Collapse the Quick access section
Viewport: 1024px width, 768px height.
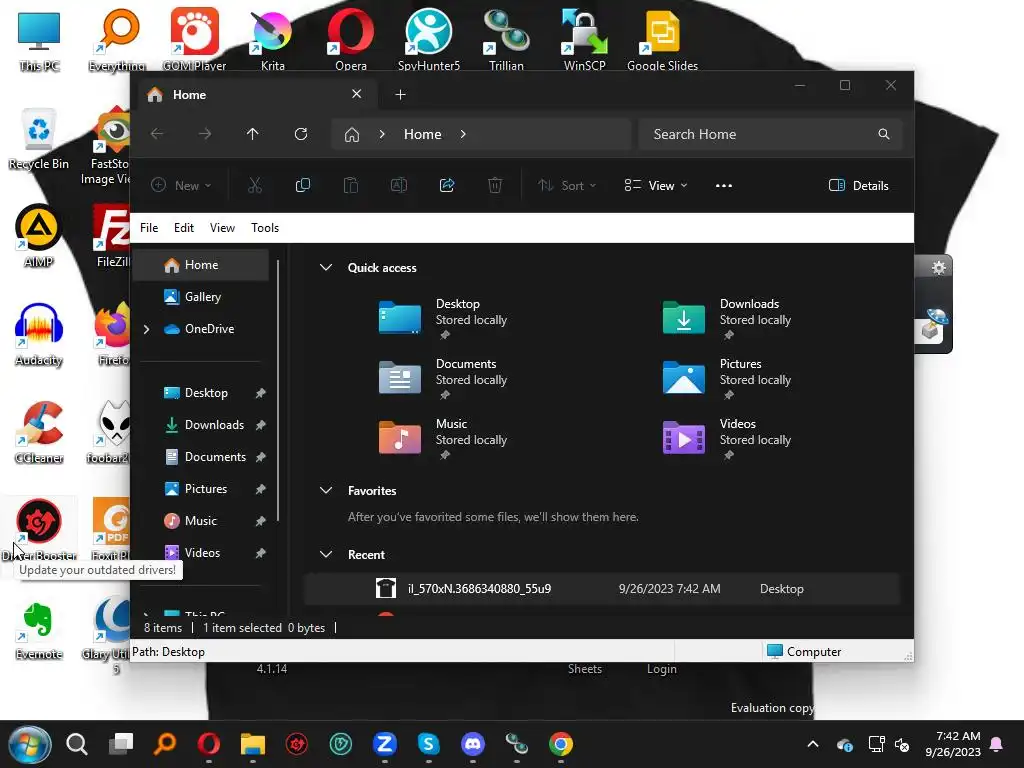pyautogui.click(x=326, y=267)
